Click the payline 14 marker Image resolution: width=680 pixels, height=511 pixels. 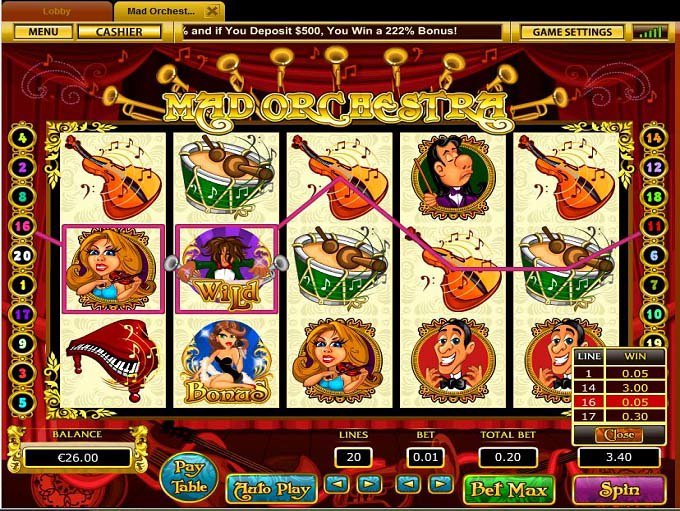pos(654,138)
